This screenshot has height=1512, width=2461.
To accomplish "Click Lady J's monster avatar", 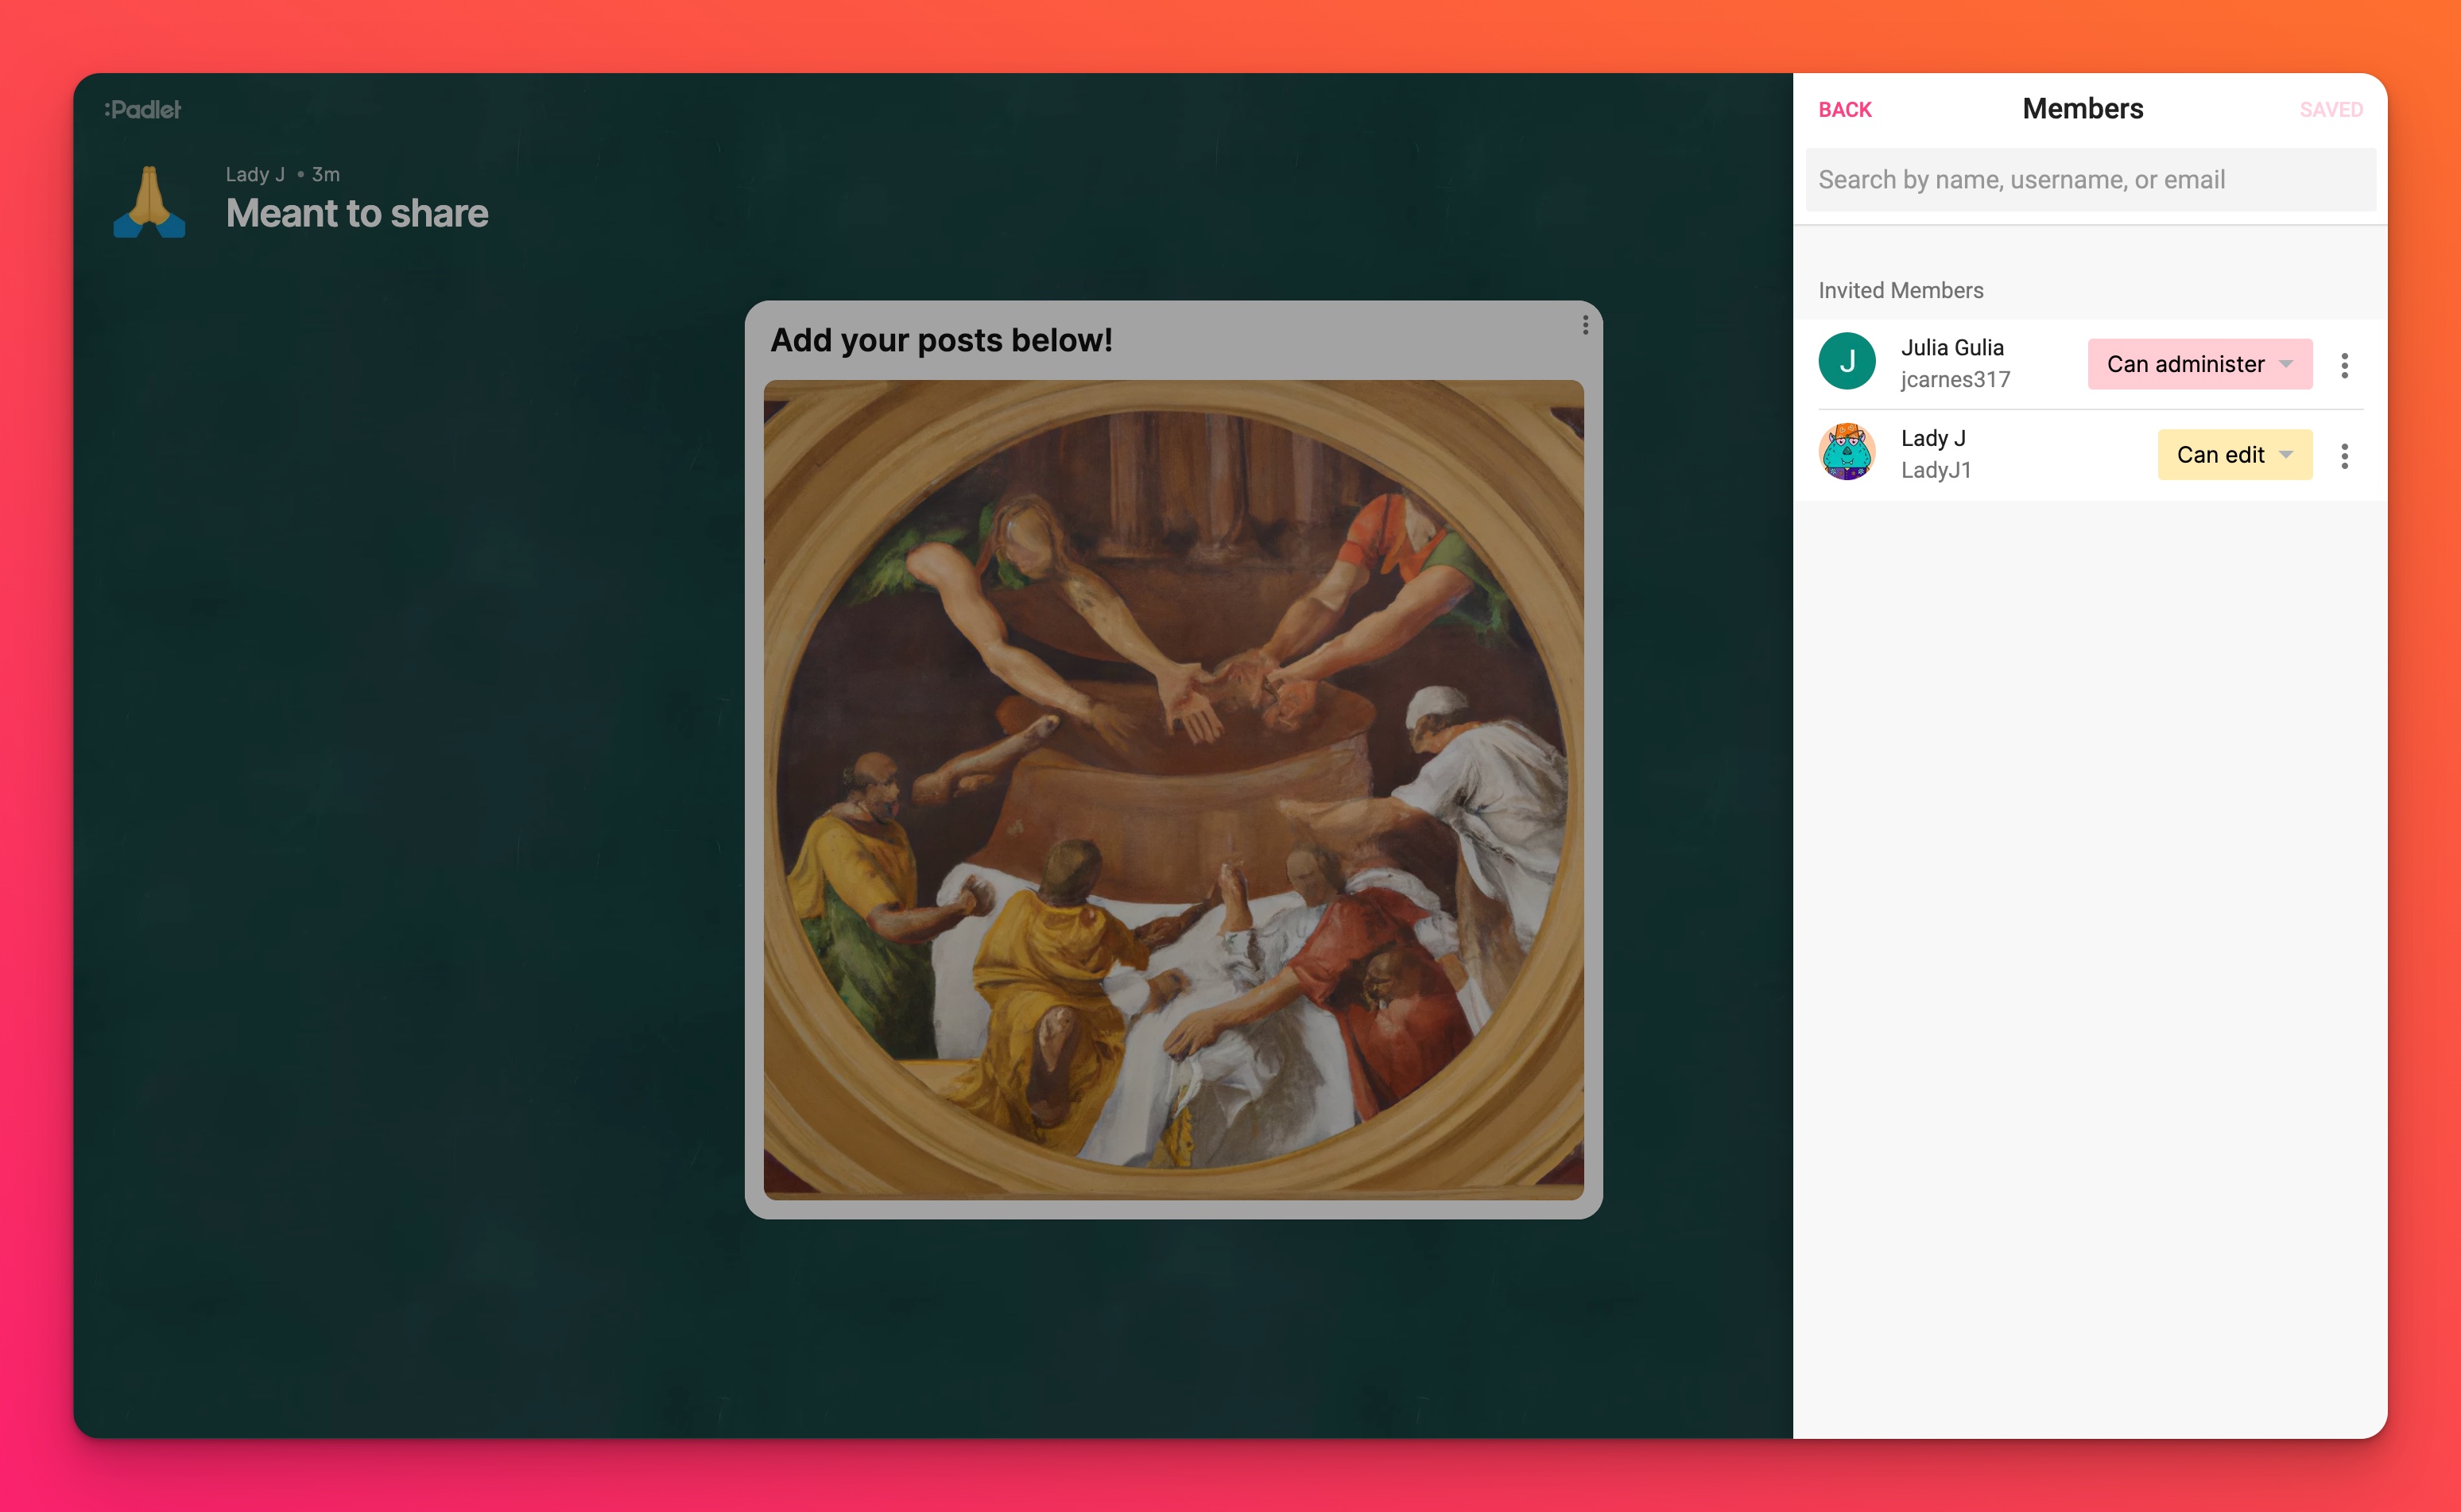I will 1846,452.
